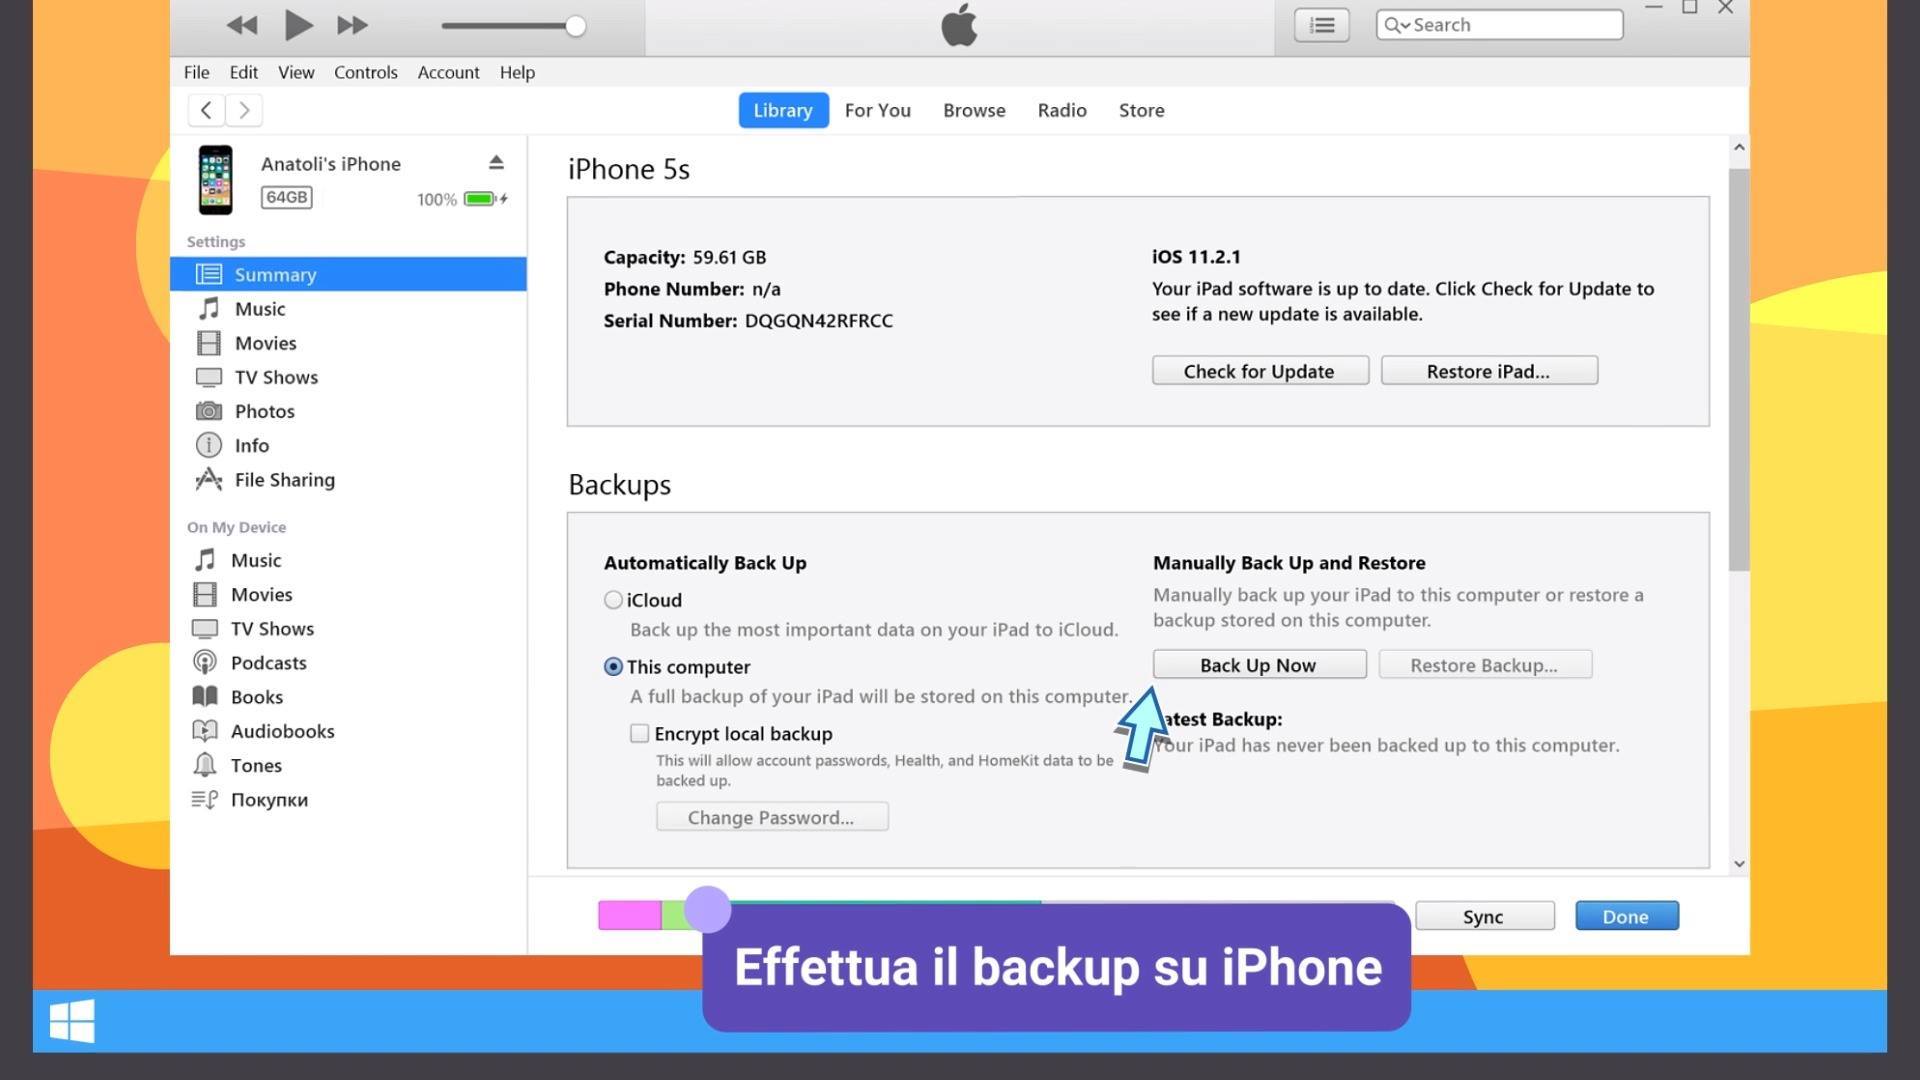The width and height of the screenshot is (1920, 1080).
Task: Click the Movies film icon under Settings
Action: [x=208, y=343]
